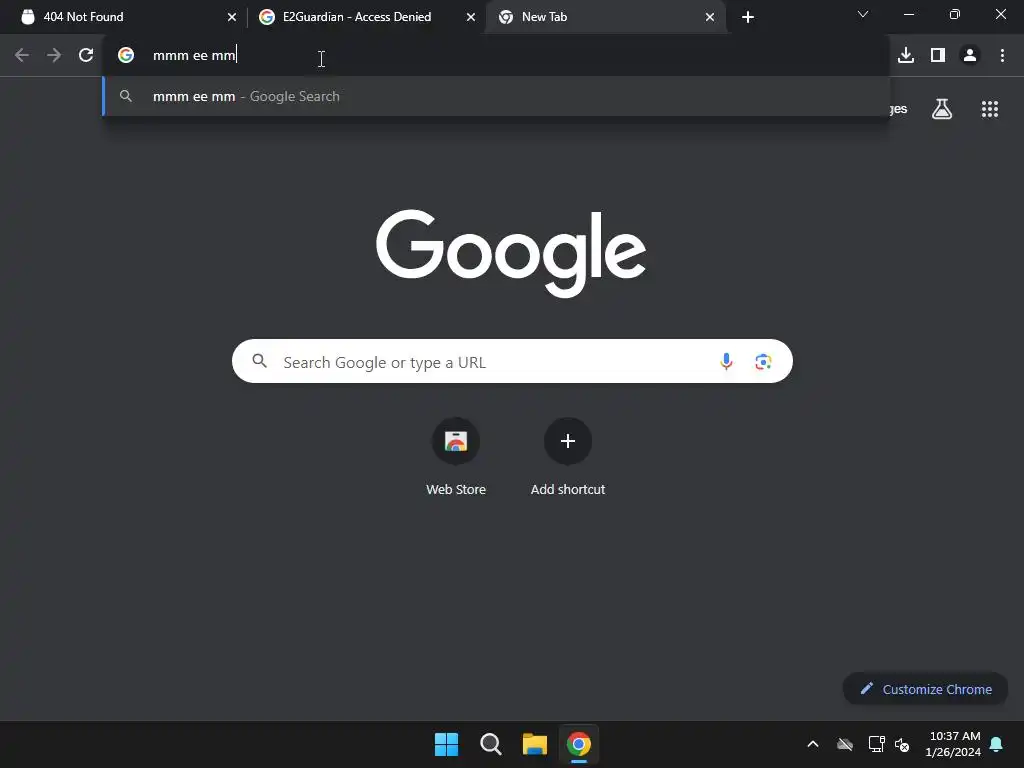Screen dimensions: 1024x768
Task: Start voice search with microphone icon
Action: click(726, 361)
